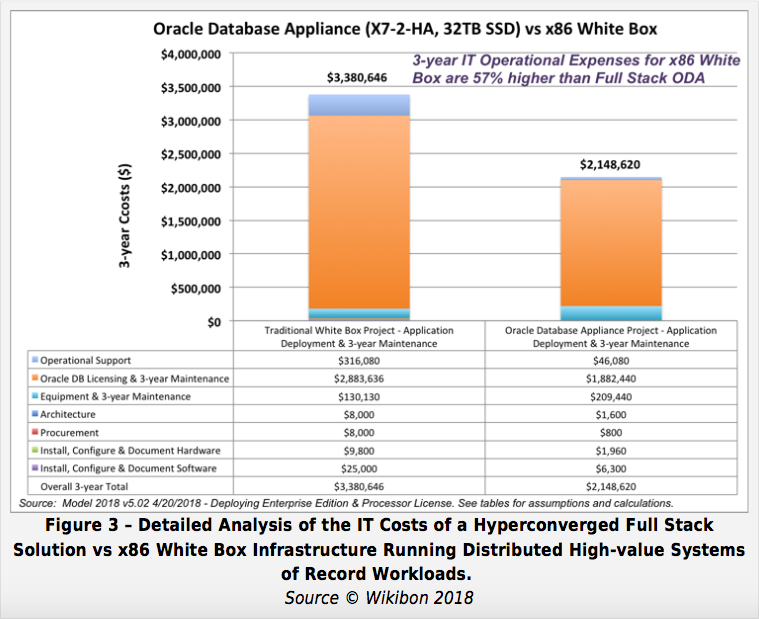This screenshot has width=759, height=619.
Task: Click the 'Source © Wikibon 2018' credit line
Action: point(379,598)
